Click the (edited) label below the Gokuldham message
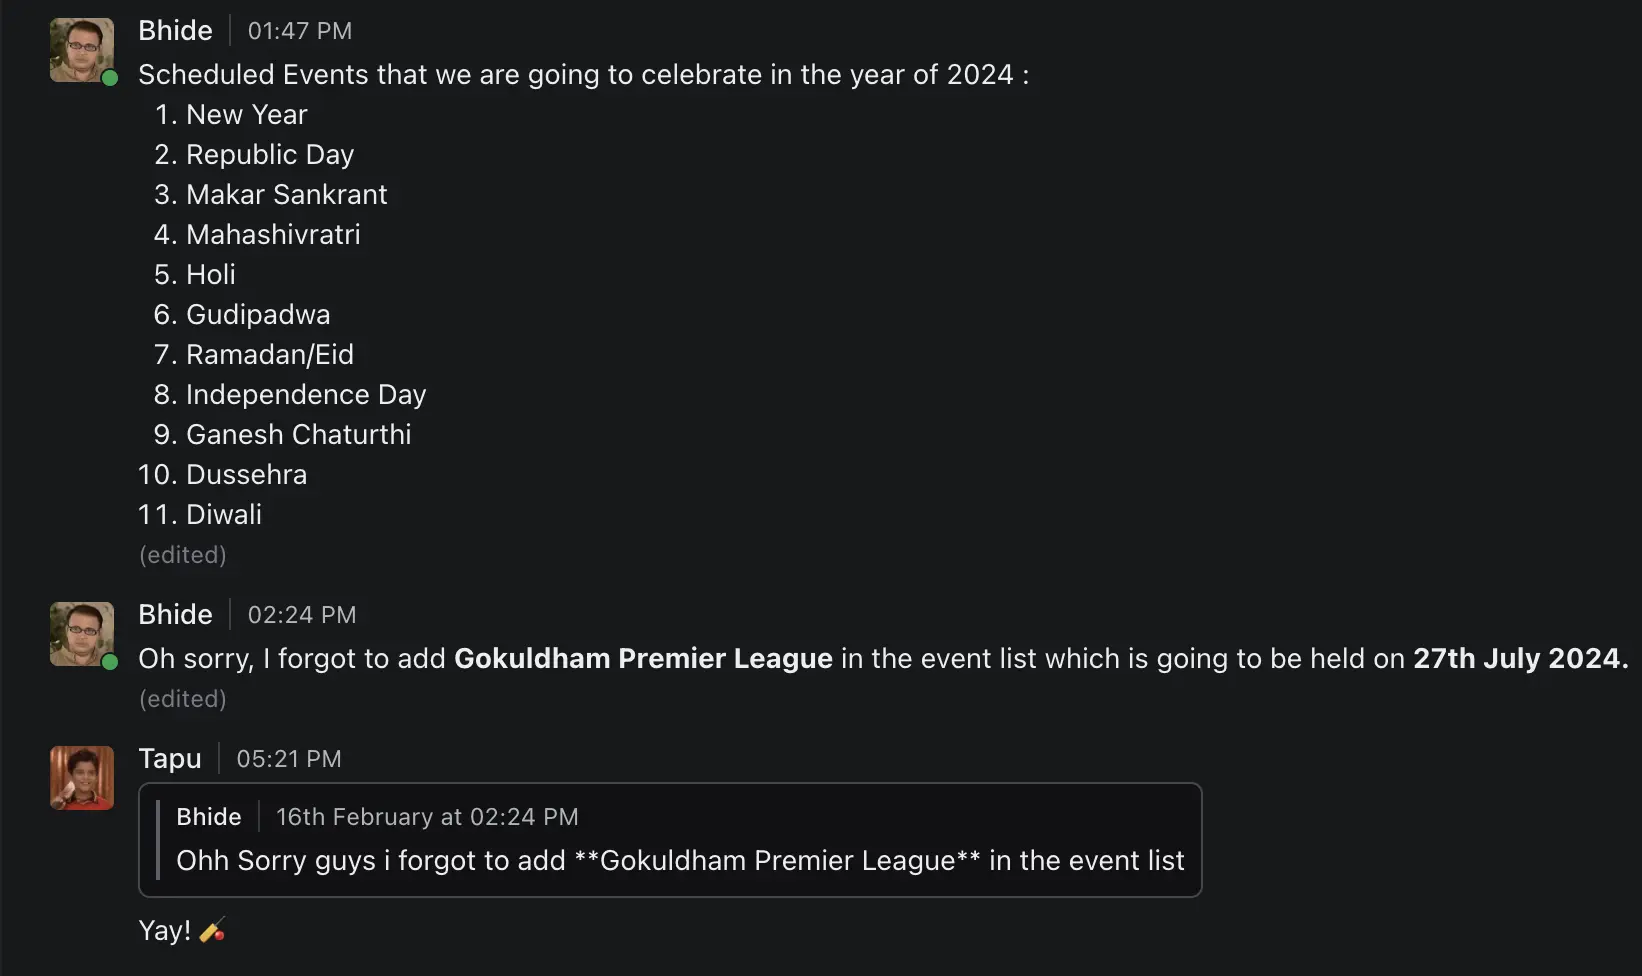The width and height of the screenshot is (1642, 976). [x=182, y=699]
